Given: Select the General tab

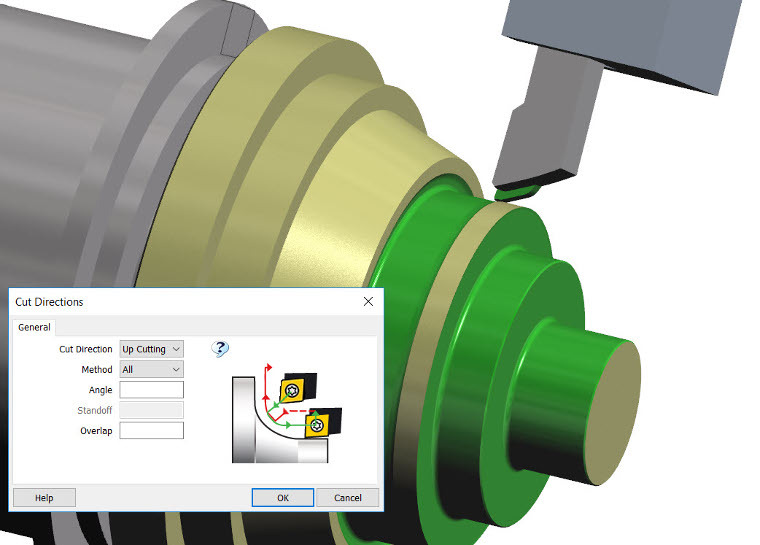Looking at the screenshot, I should click(34, 327).
